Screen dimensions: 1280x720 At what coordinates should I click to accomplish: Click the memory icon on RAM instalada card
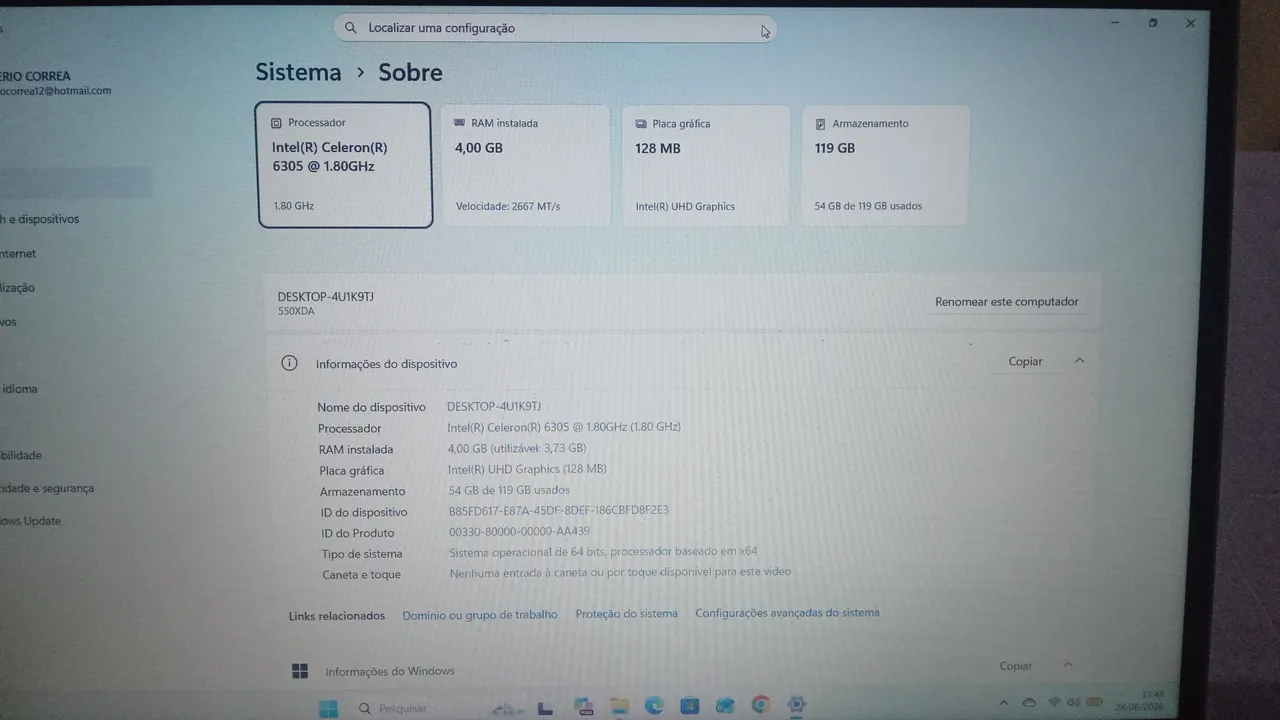460,123
